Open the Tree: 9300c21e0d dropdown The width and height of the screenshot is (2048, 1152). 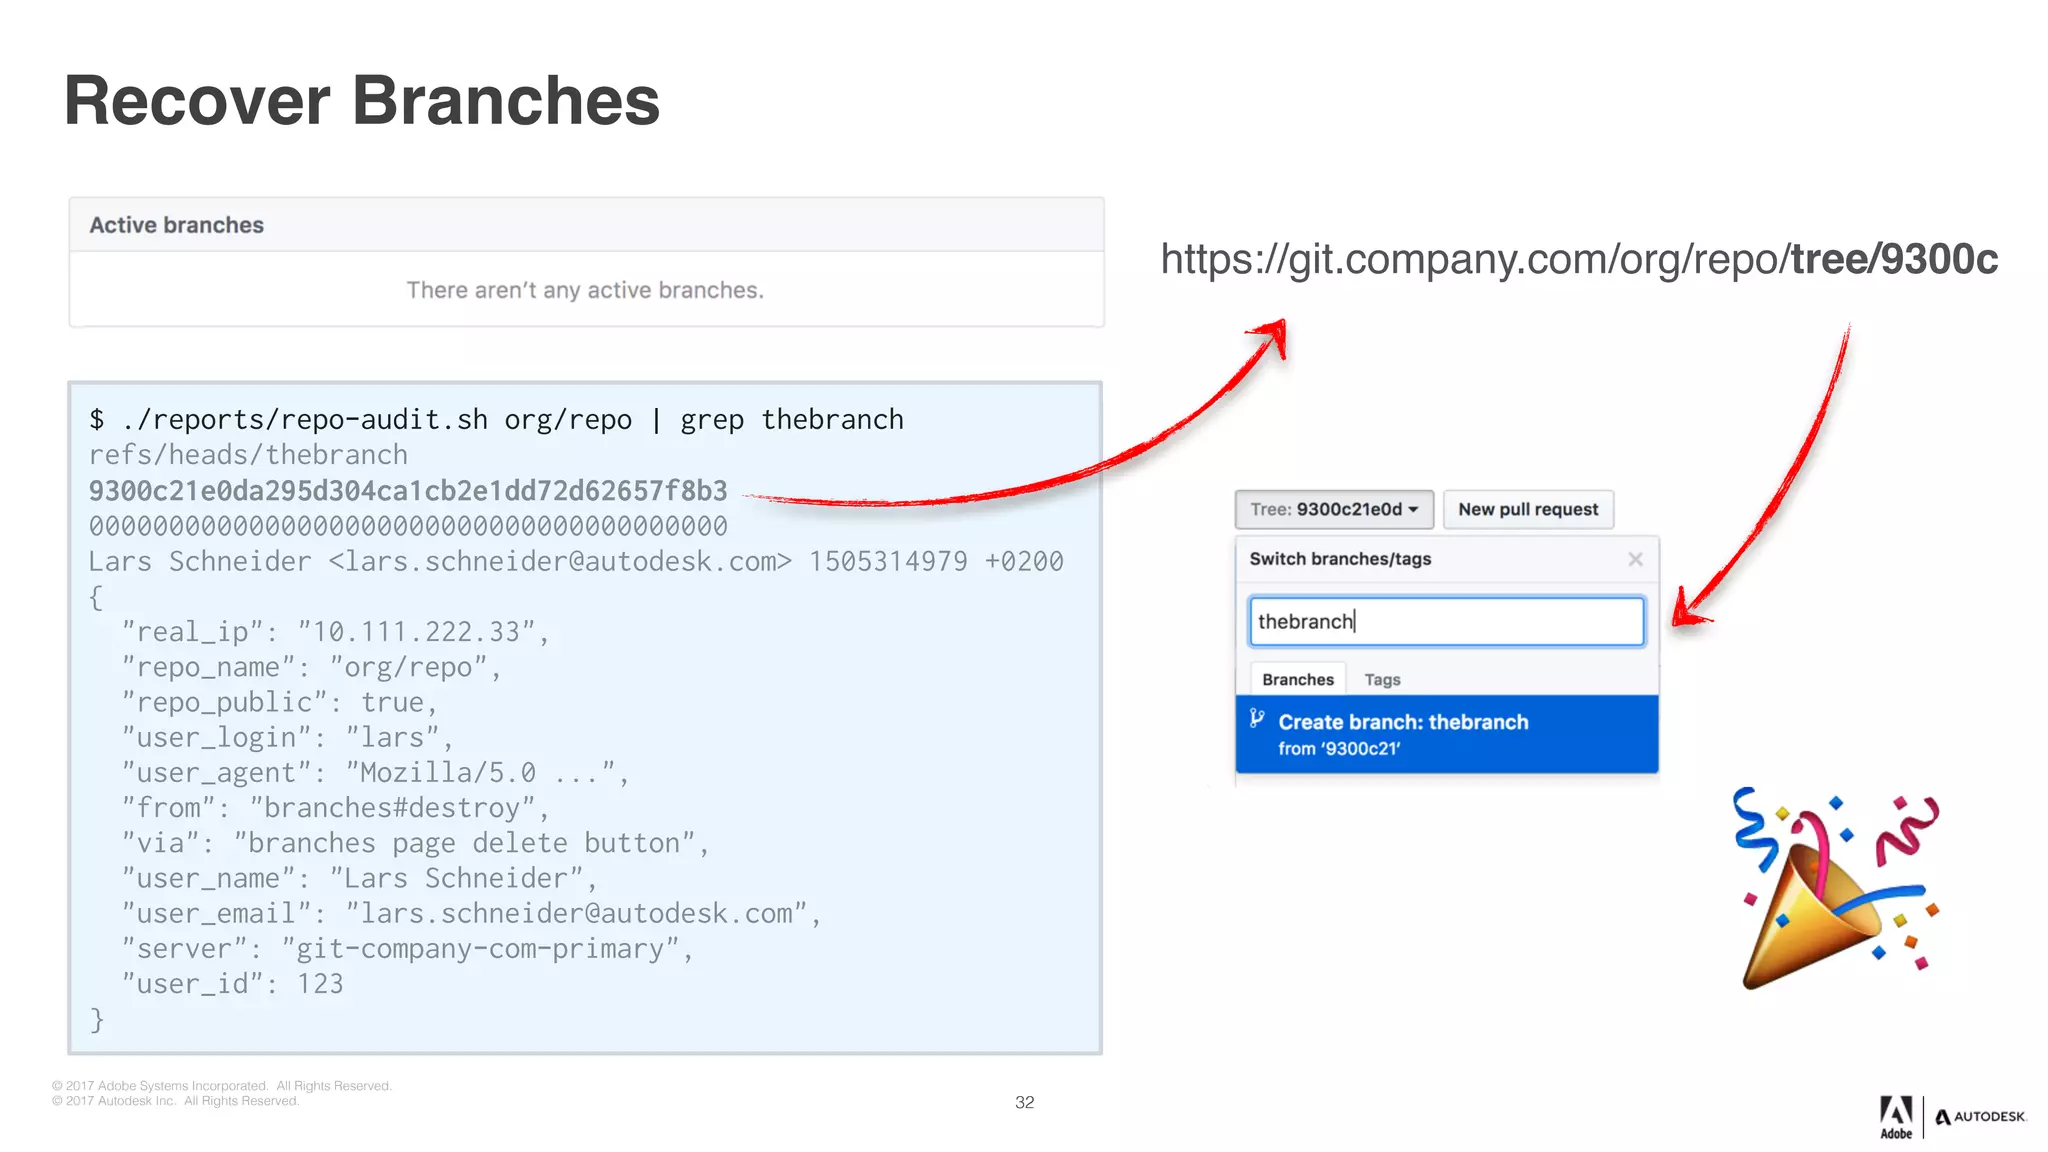[x=1333, y=509]
